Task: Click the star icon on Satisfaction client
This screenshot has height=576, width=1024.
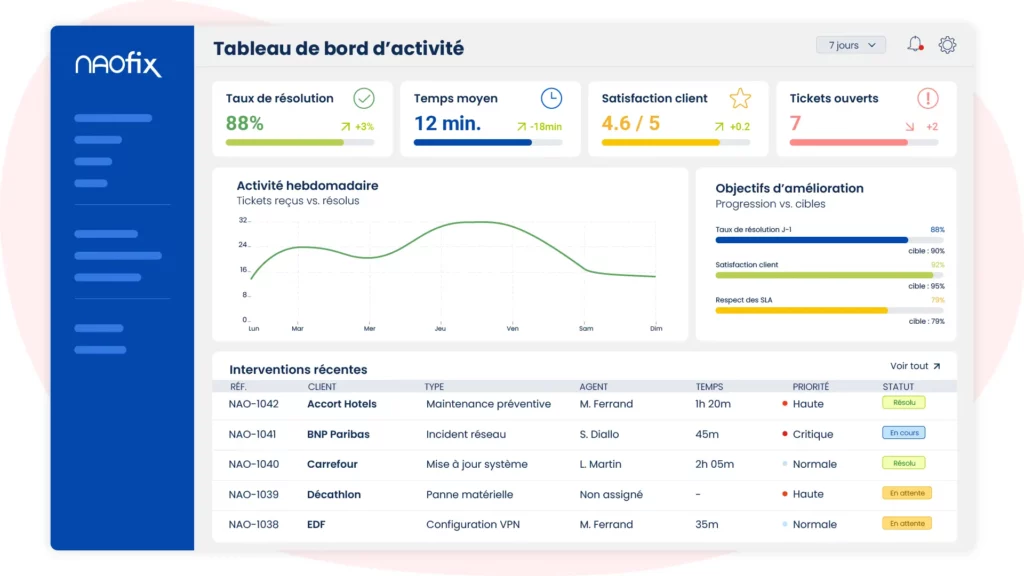Action: tap(740, 99)
